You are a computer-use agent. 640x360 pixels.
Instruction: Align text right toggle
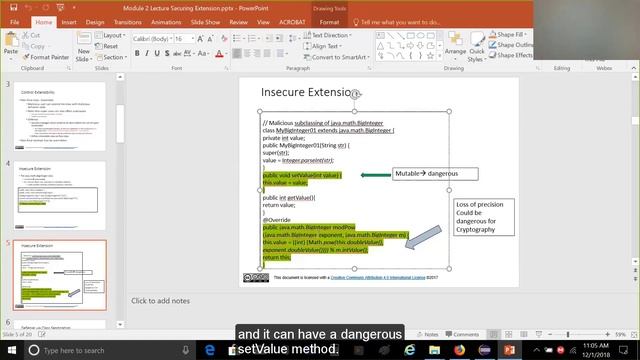(257, 53)
